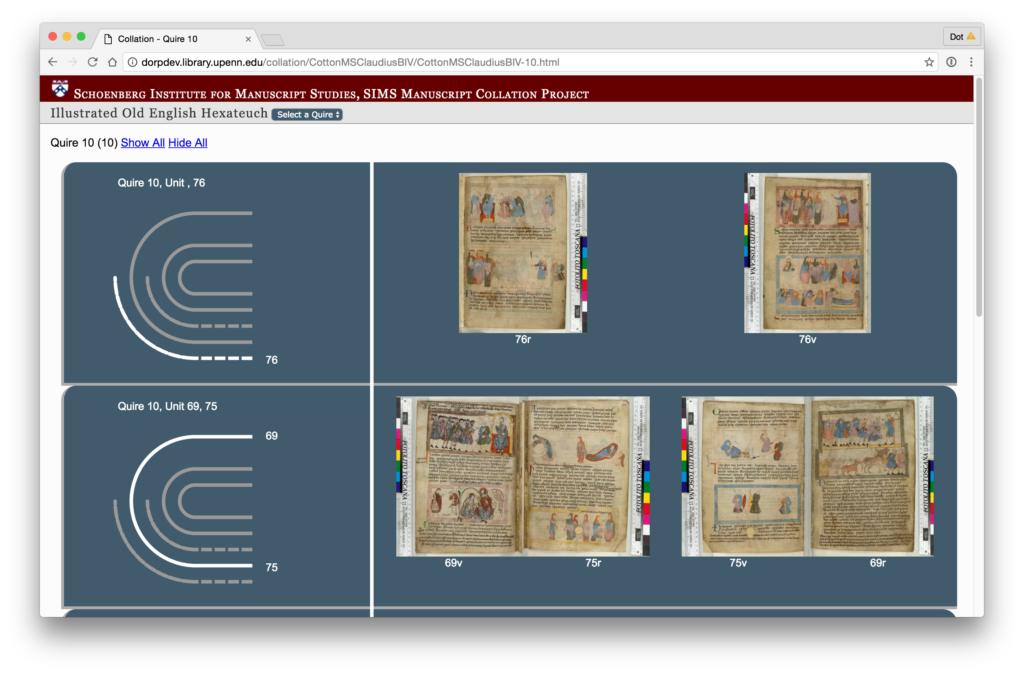Click the Penn shield logo in header
1024x674 pixels.
60,88
